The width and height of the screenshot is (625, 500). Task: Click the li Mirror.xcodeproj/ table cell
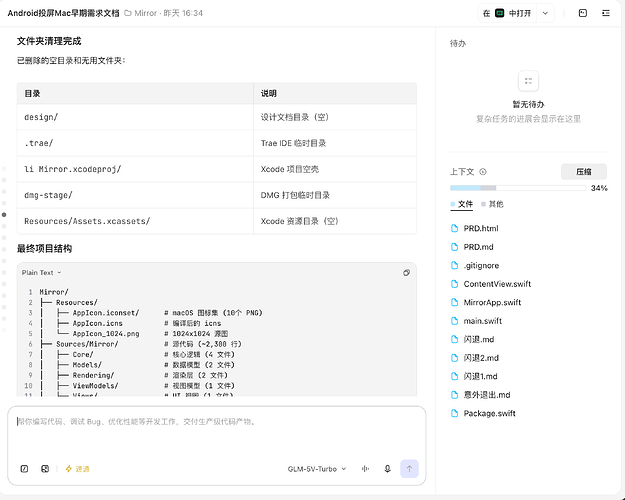[135, 169]
